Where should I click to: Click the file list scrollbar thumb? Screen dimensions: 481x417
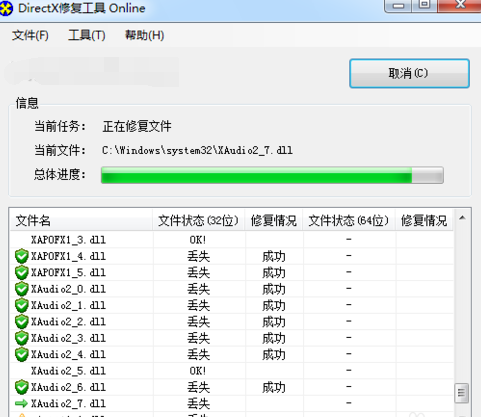[x=462, y=393]
